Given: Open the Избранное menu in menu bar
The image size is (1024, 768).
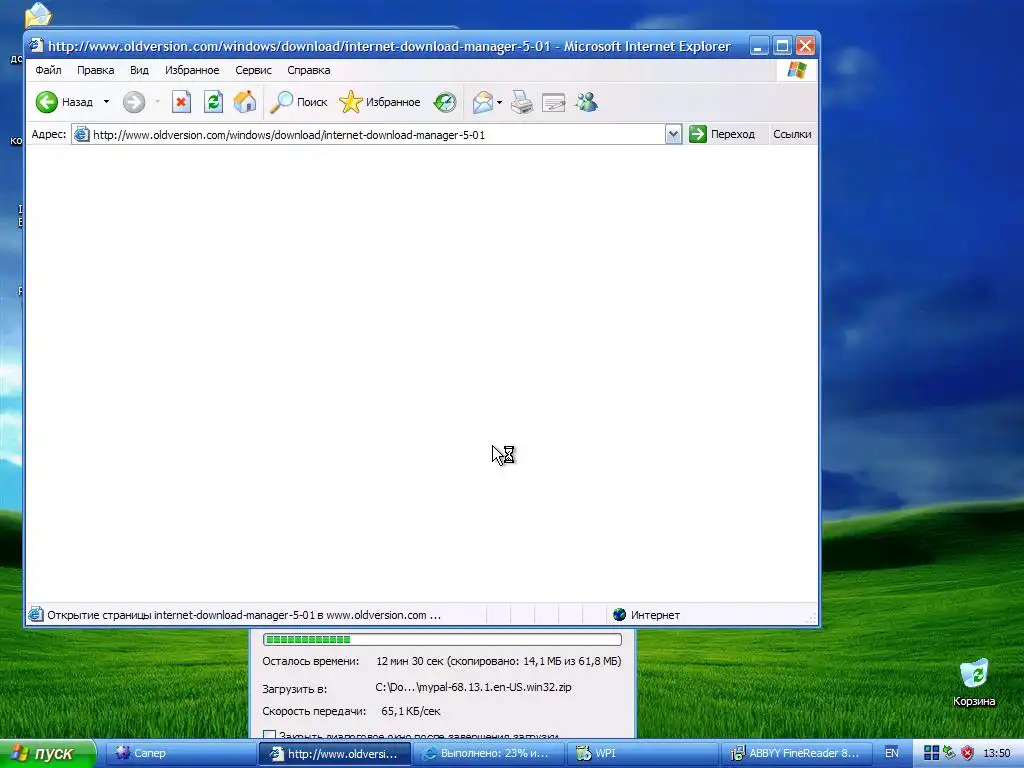Looking at the screenshot, I should tap(192, 70).
